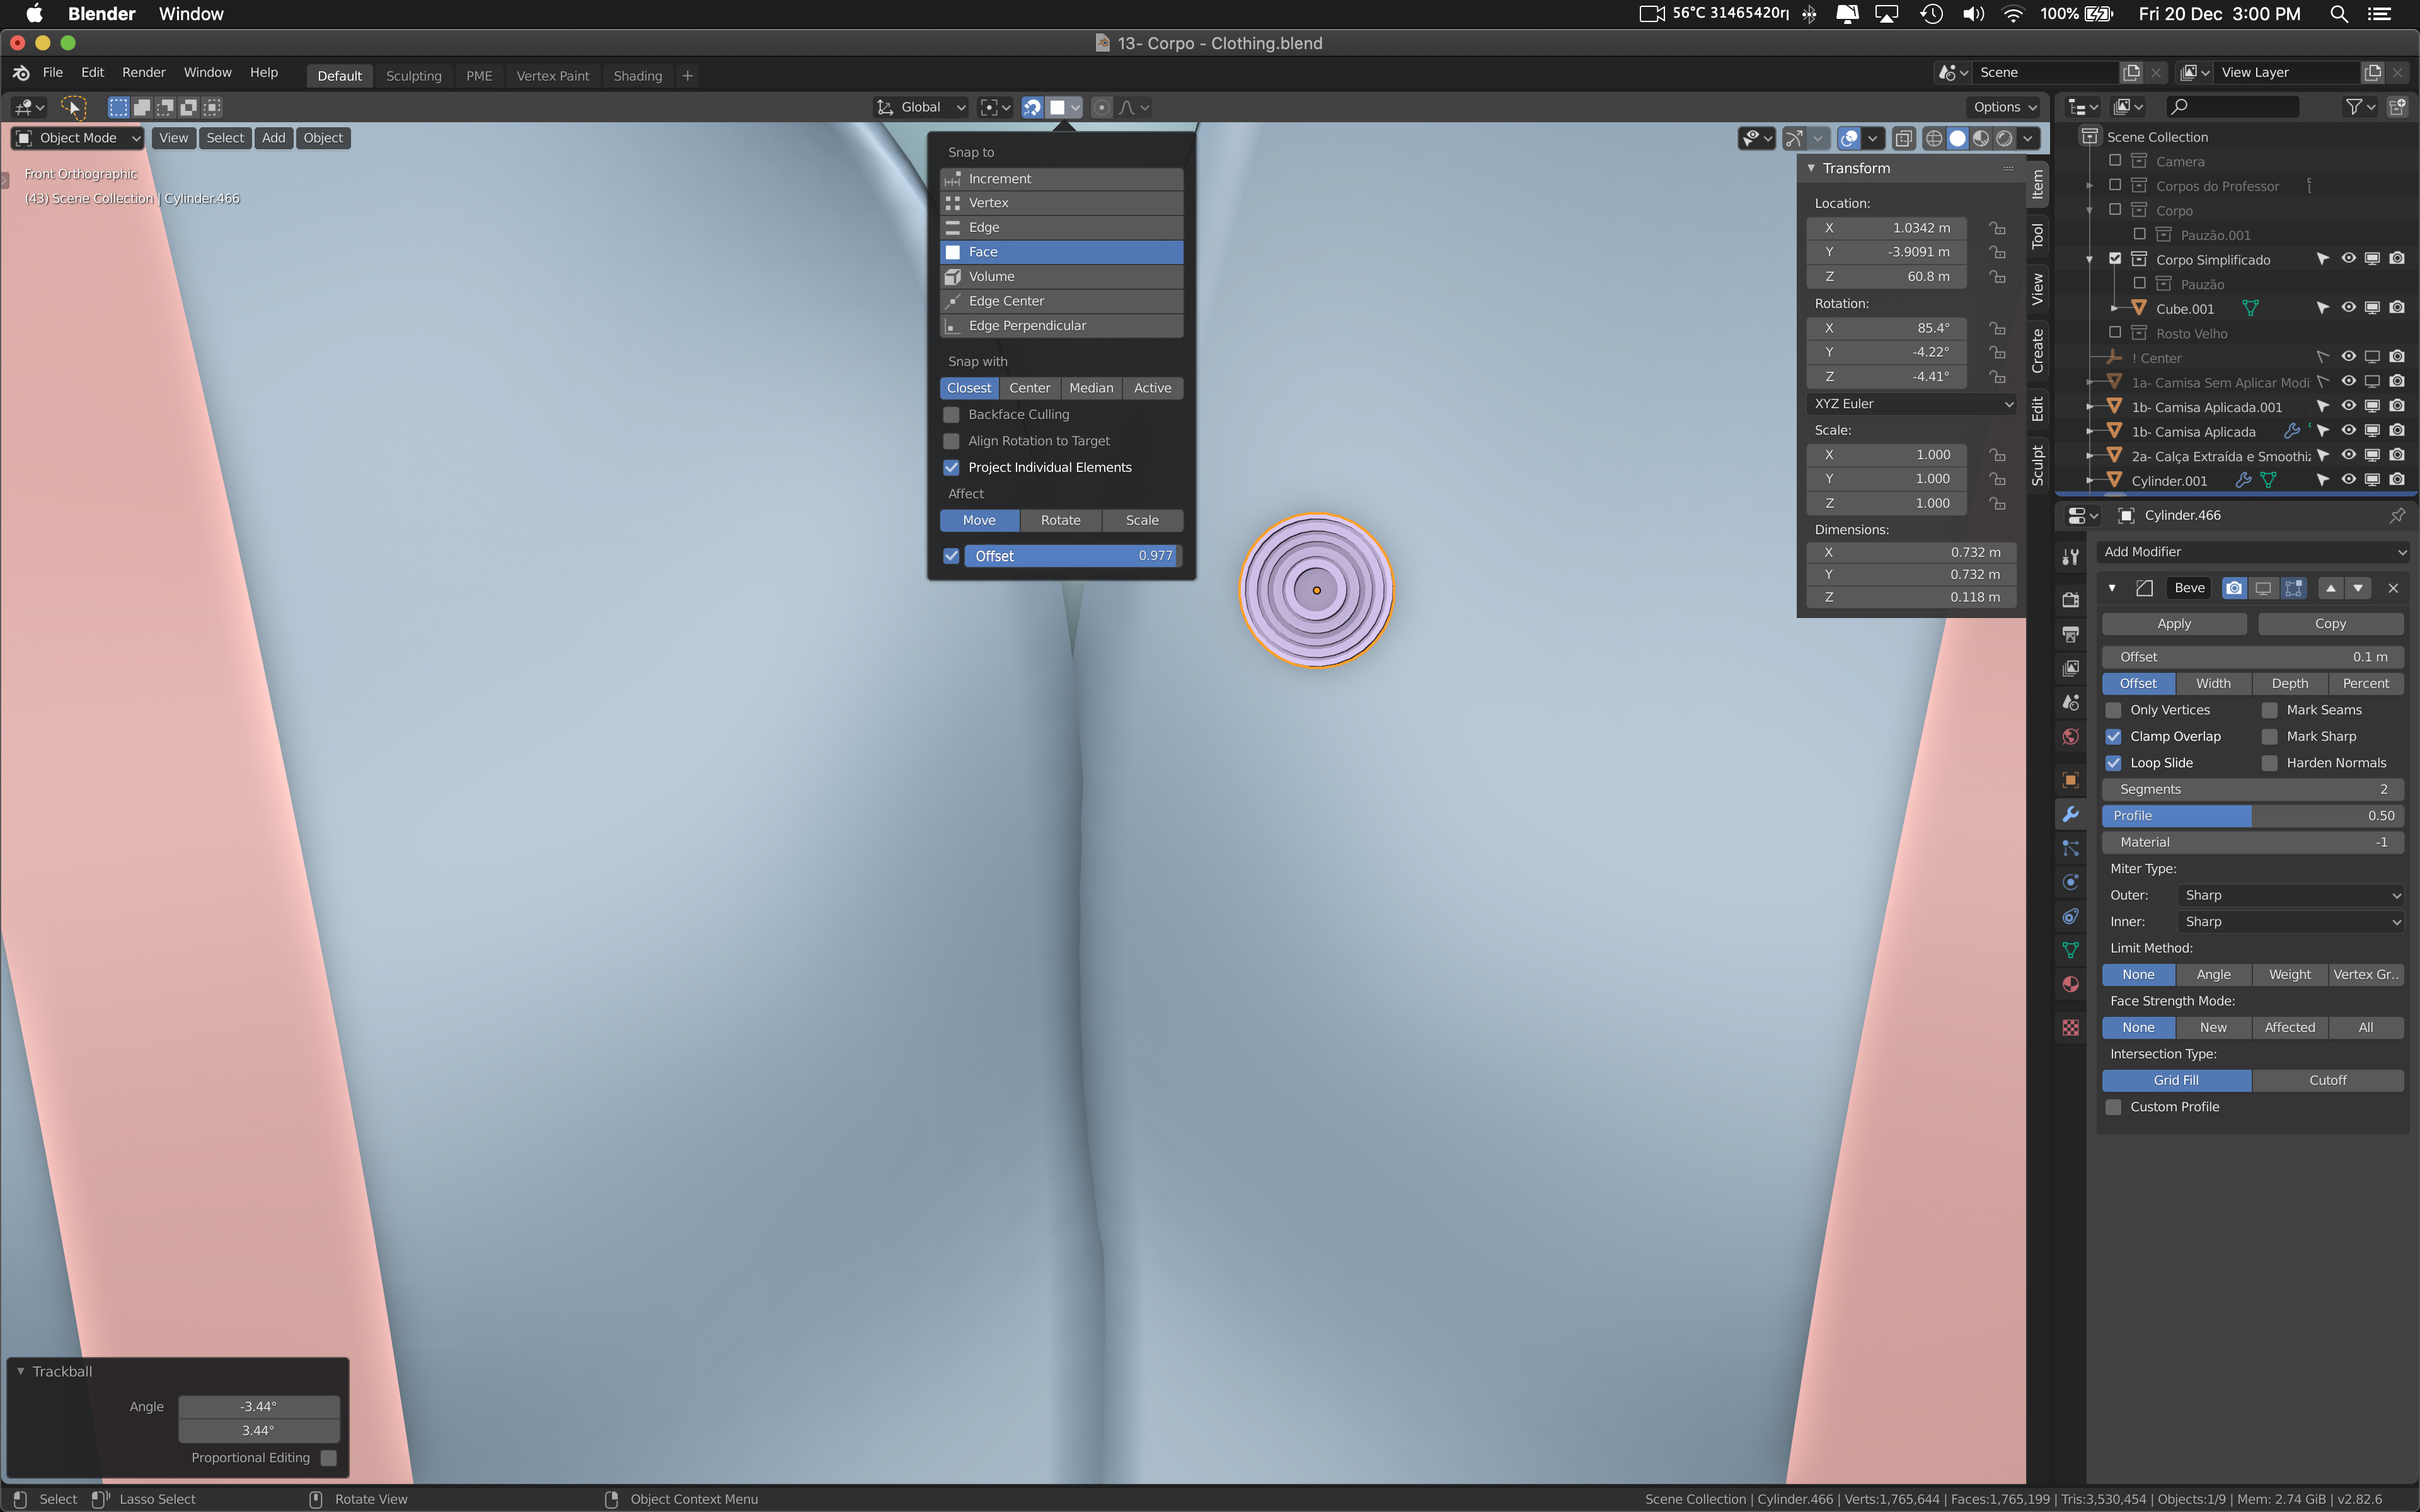Switch viewport to solid shading
2420x1512 pixels.
[1957, 138]
